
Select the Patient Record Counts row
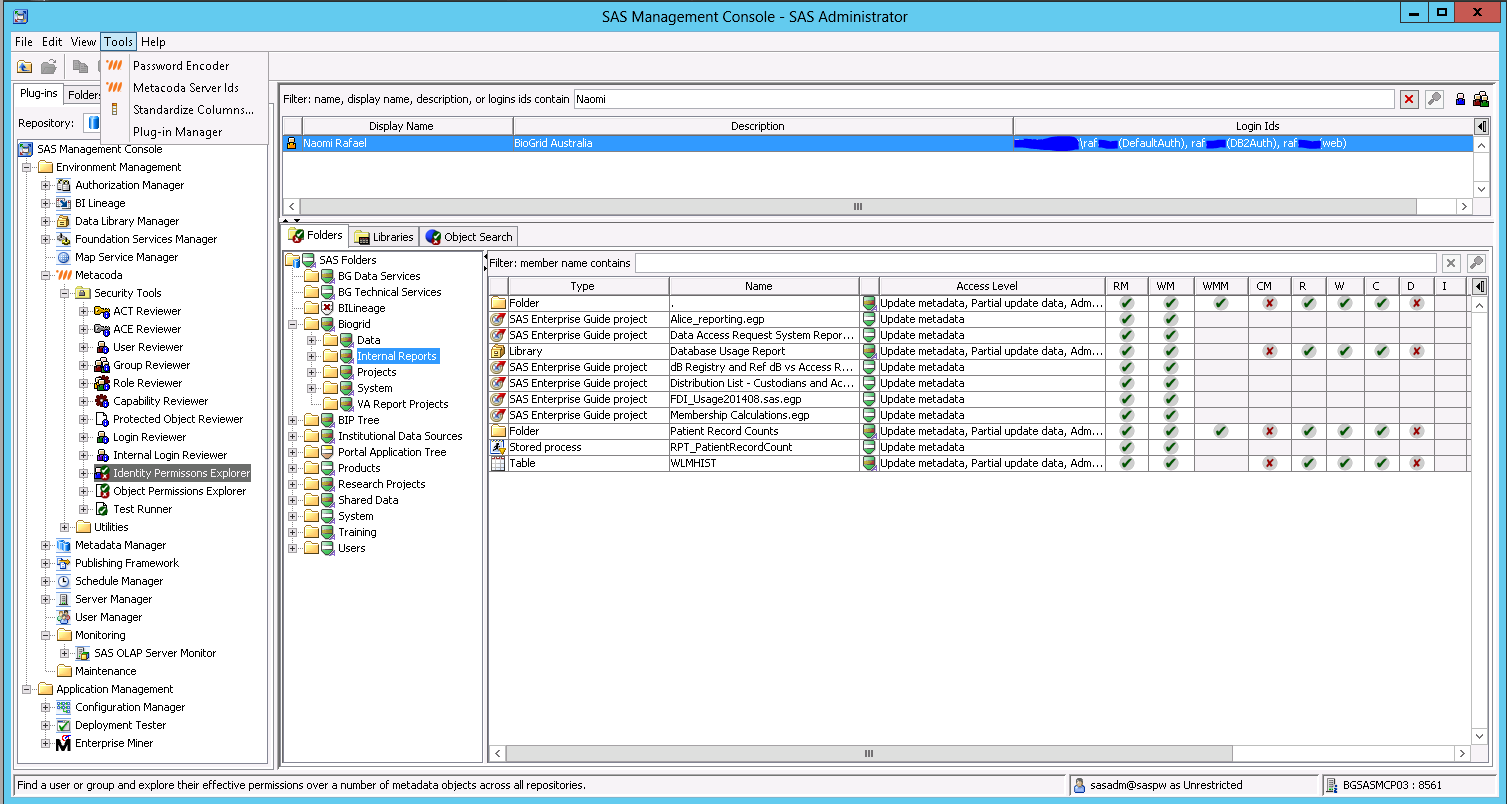point(980,431)
